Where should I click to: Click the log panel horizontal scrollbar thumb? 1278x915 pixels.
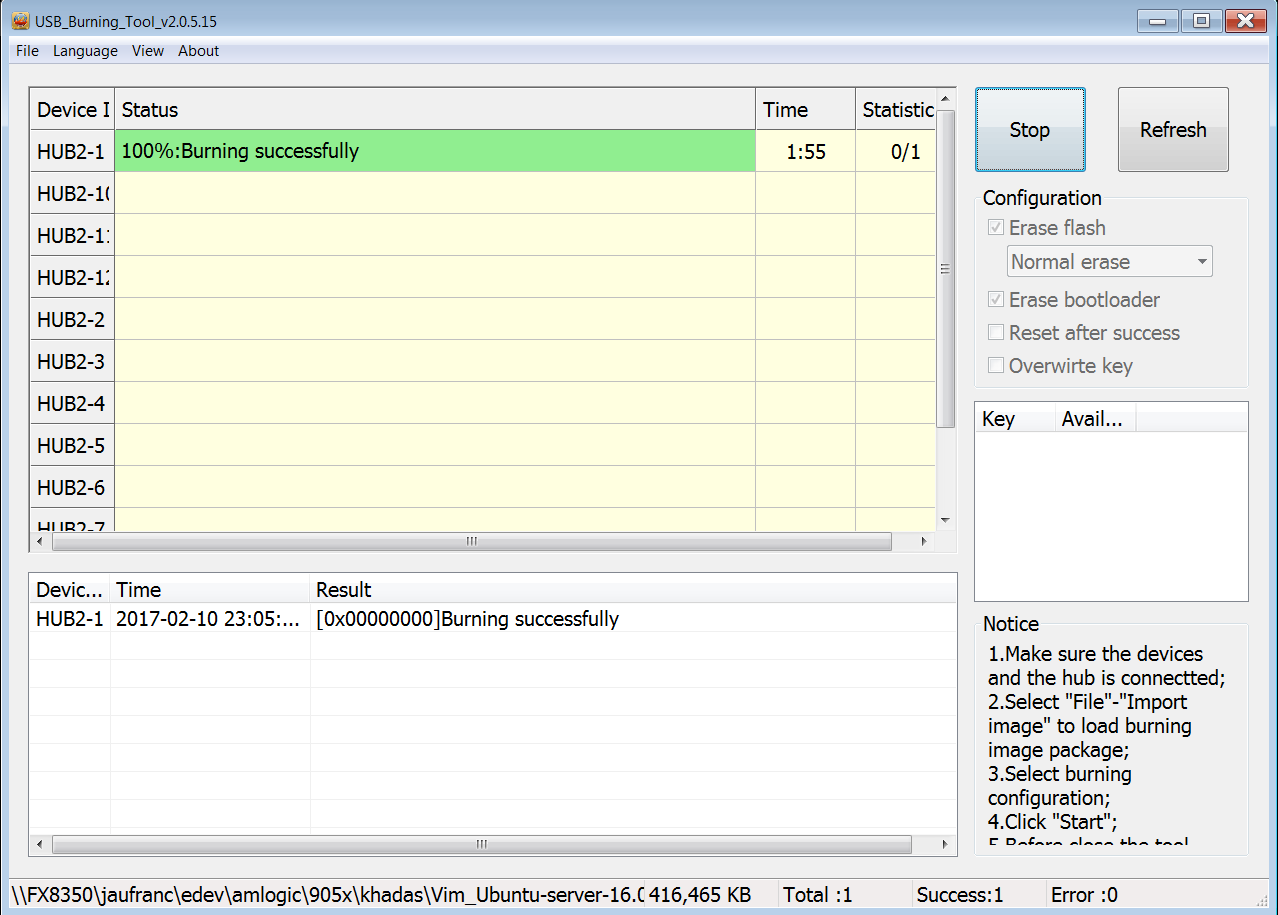(x=481, y=844)
